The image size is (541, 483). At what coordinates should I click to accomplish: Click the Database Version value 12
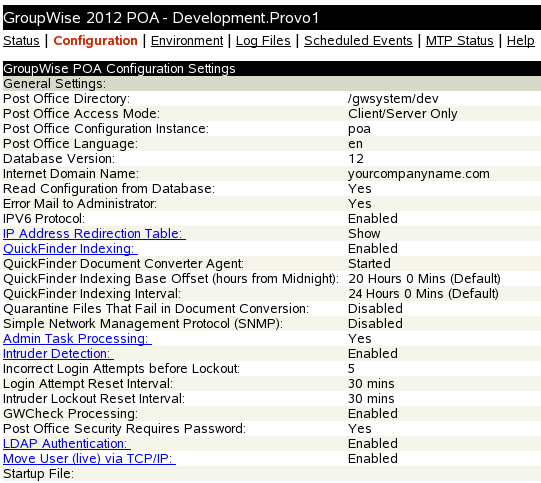coord(356,159)
